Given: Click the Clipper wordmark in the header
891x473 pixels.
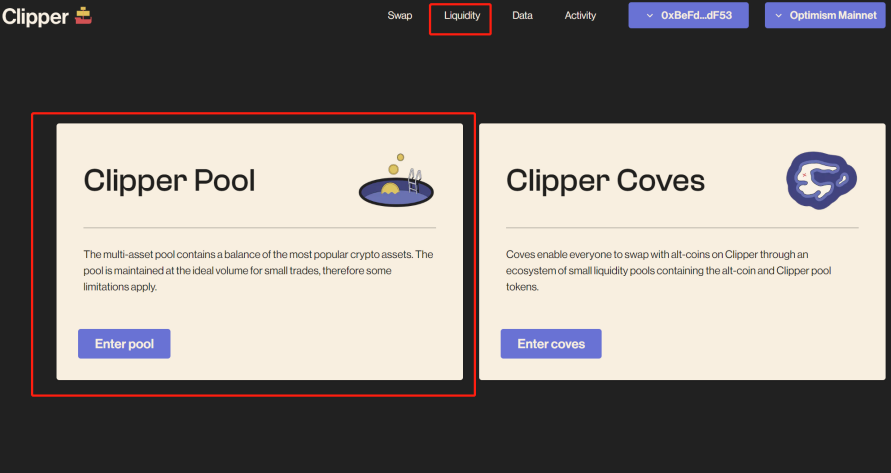Looking at the screenshot, I should [x=35, y=16].
